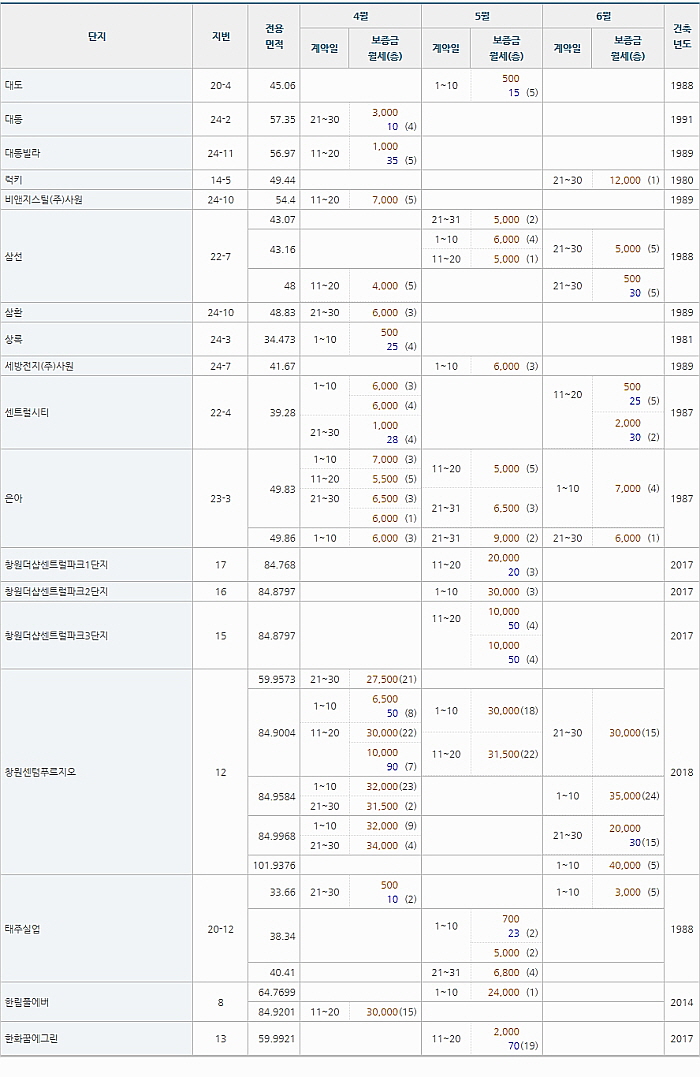Select the 은아 complex name cell
The height and width of the screenshot is (1077, 700).
(x=97, y=499)
